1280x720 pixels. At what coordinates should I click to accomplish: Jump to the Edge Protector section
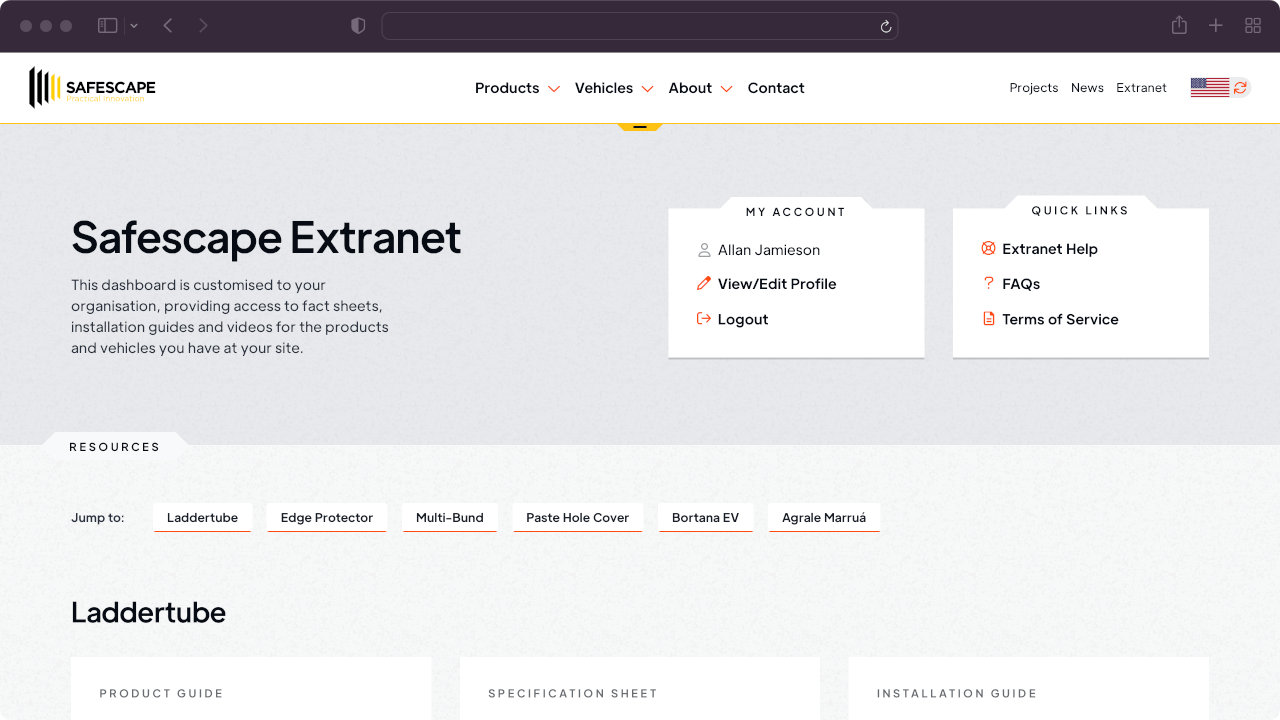tap(327, 518)
